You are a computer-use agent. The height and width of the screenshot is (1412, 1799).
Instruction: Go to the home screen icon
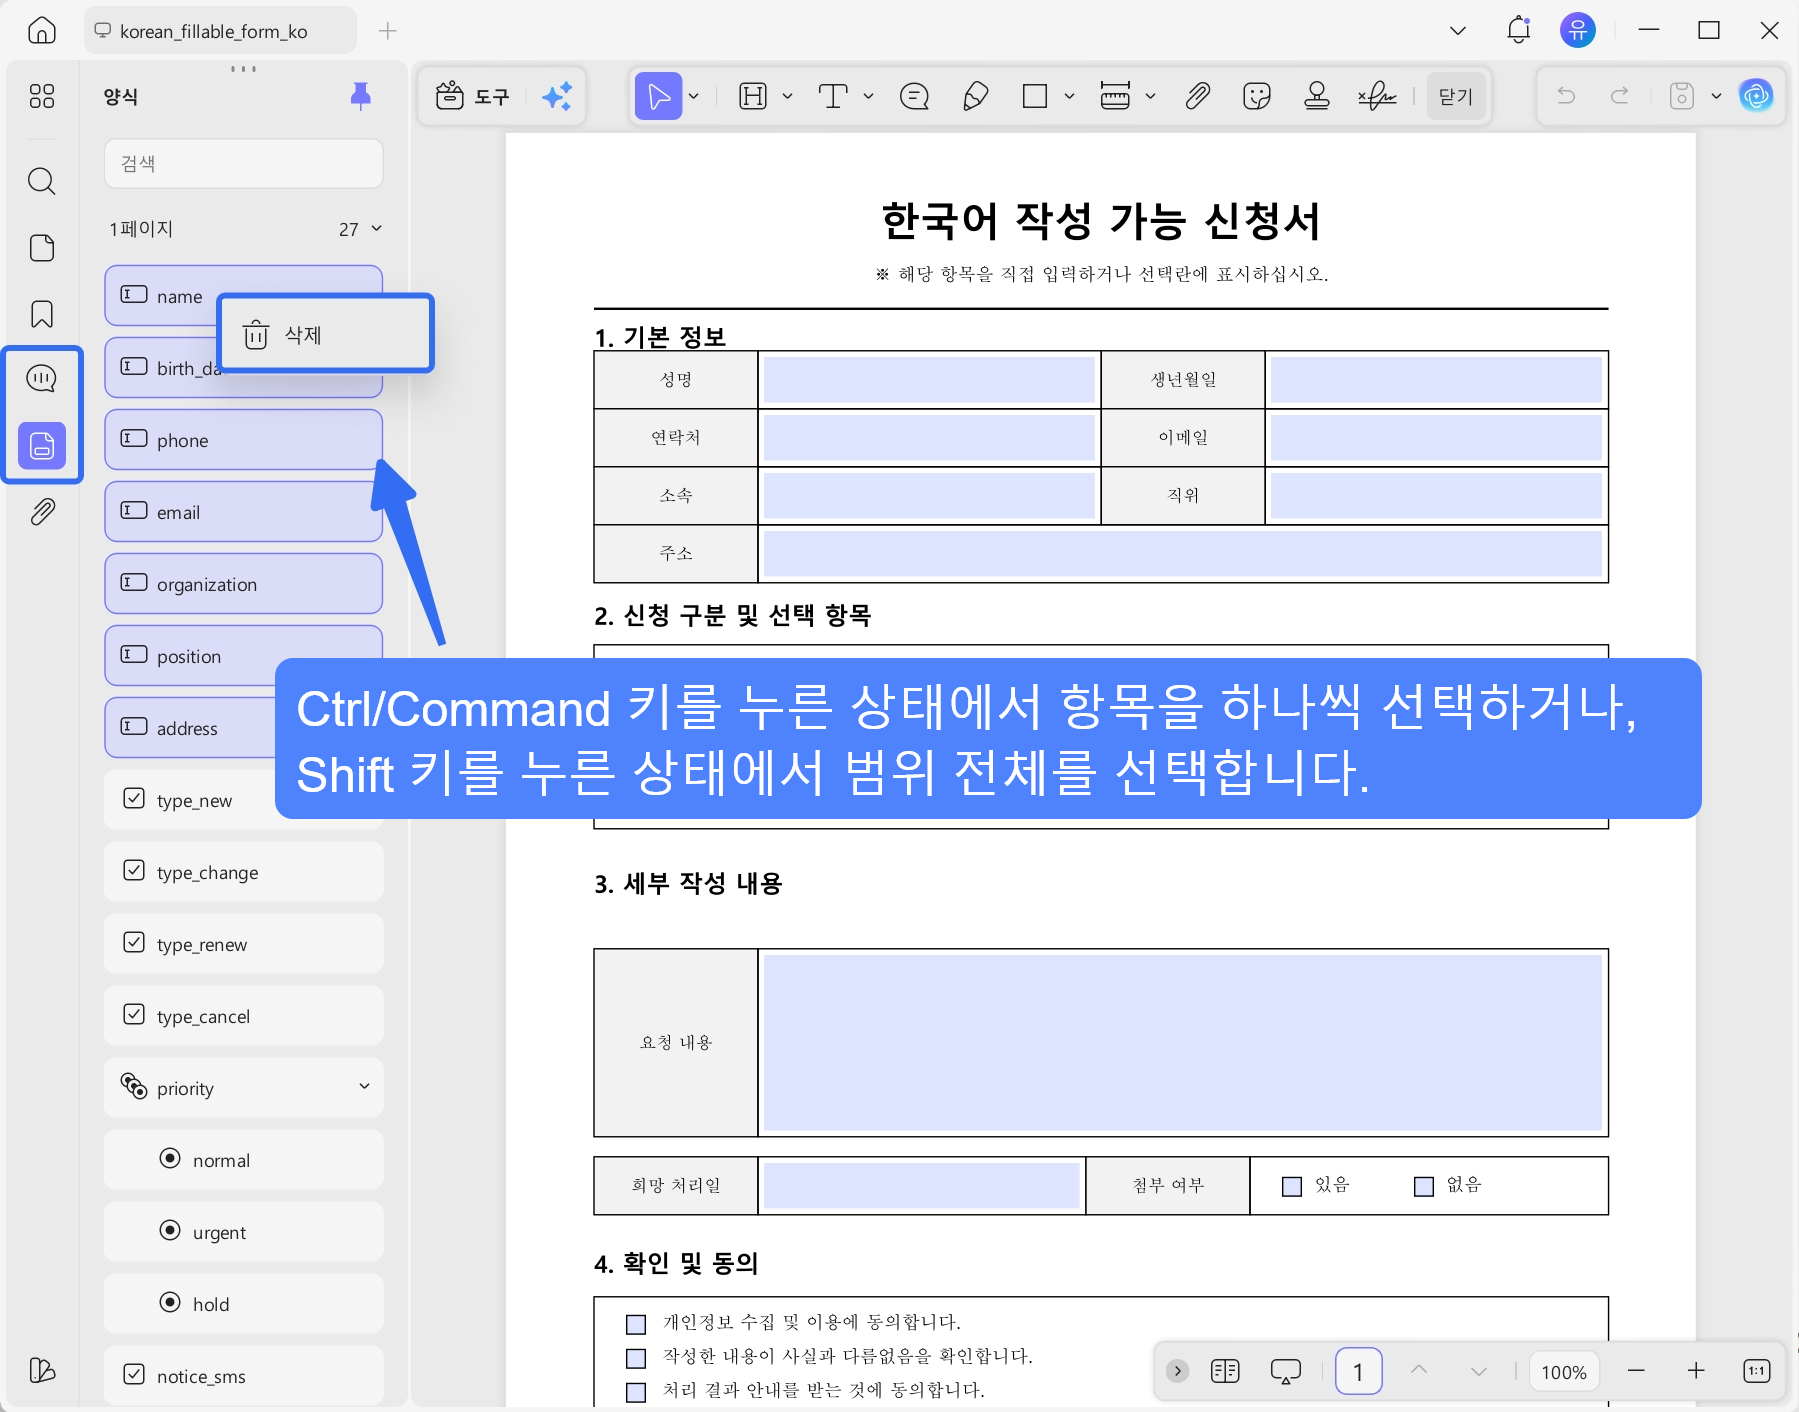click(x=42, y=31)
